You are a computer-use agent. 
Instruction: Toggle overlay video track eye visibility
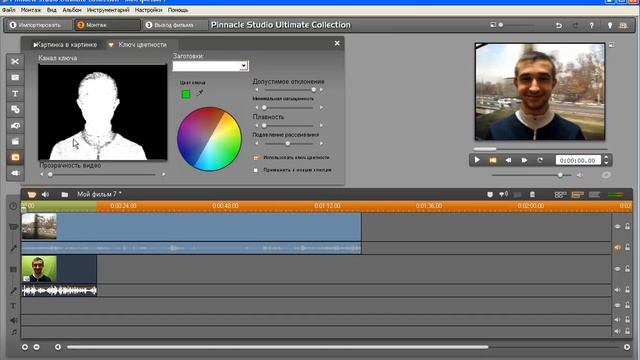[x=618, y=269]
